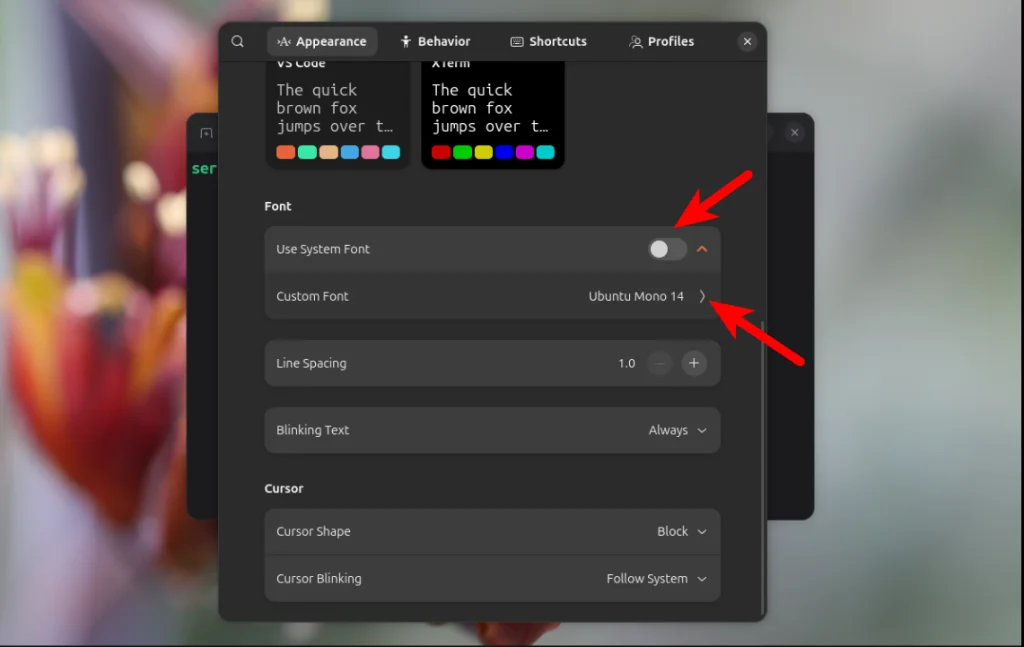Toggle the Use System Font switch
The image size is (1024, 647).
click(667, 249)
